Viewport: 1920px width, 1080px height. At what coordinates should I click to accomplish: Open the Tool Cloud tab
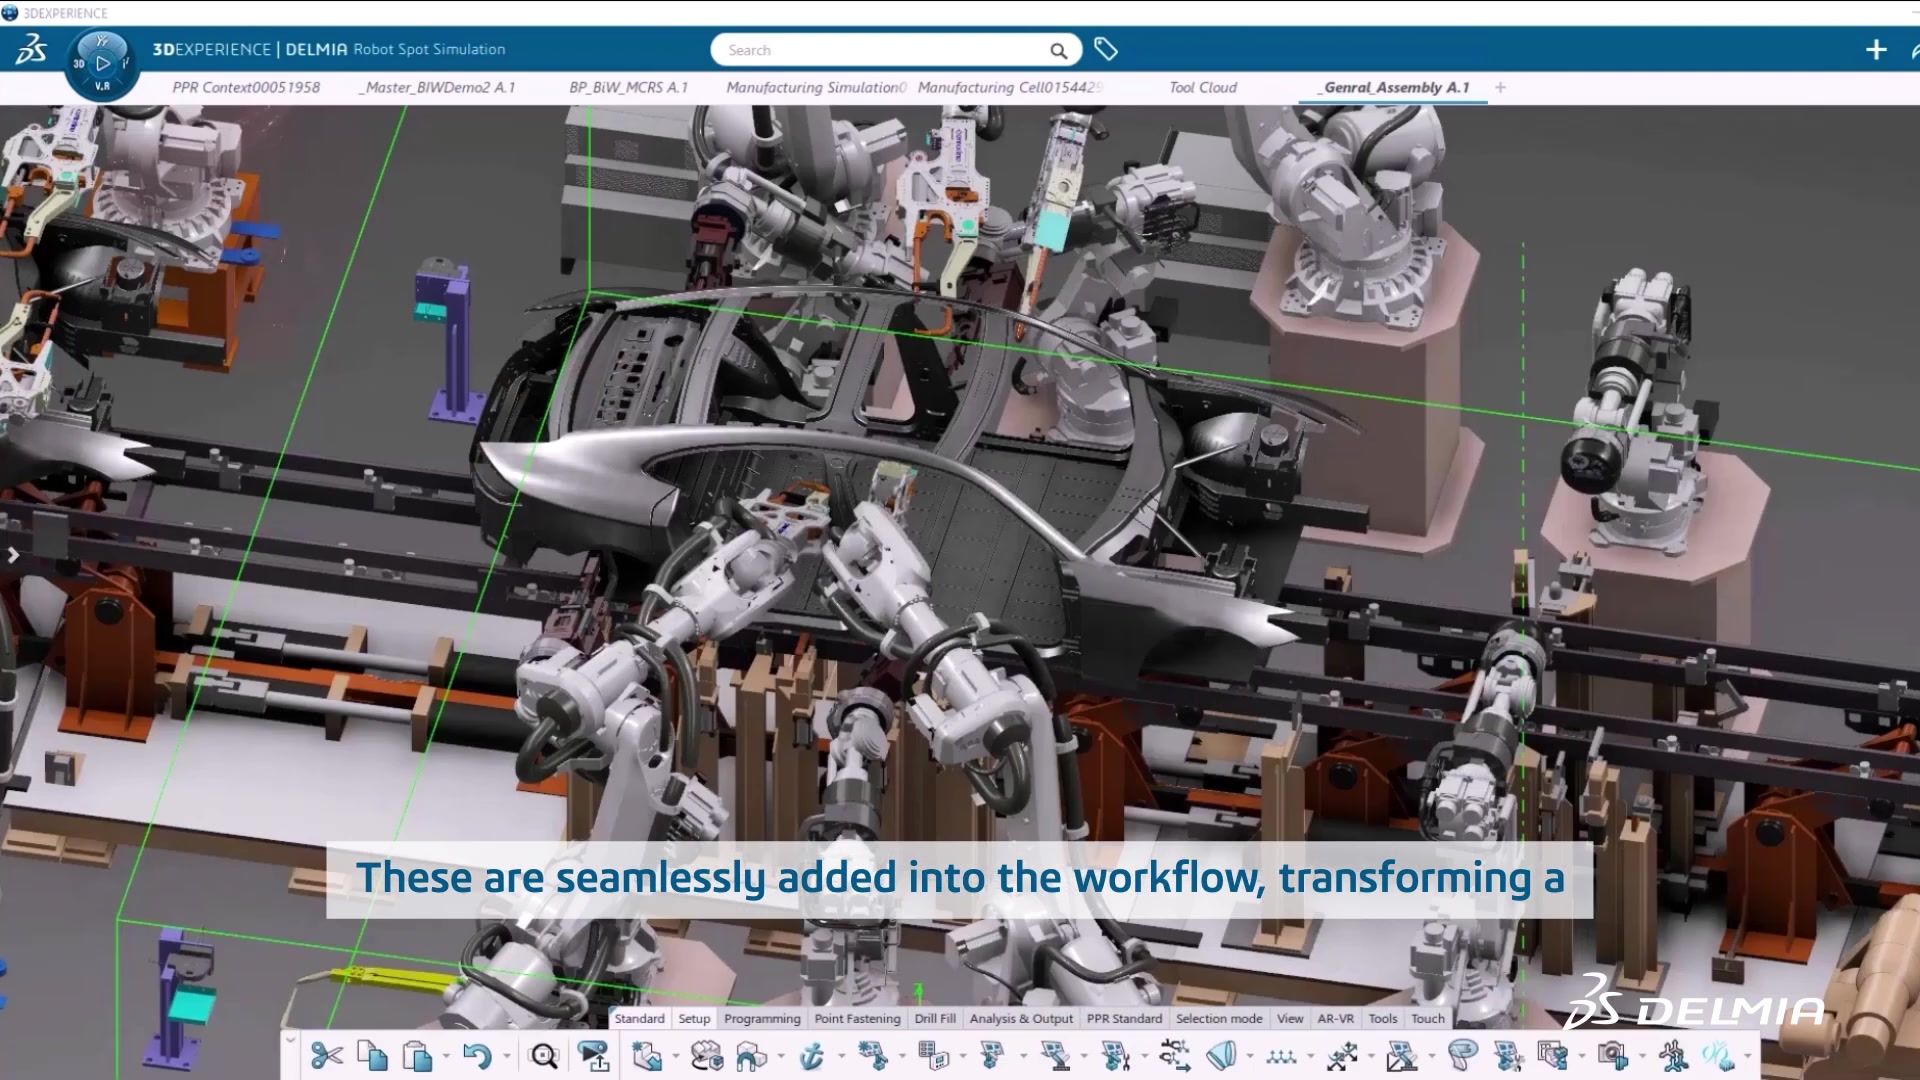point(1203,87)
